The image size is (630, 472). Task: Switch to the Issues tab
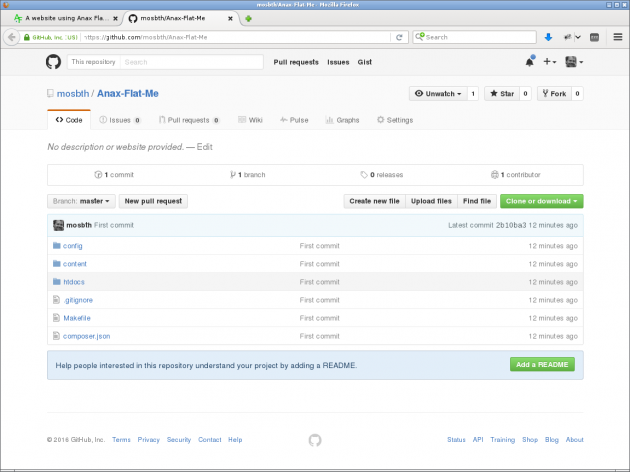[120, 120]
